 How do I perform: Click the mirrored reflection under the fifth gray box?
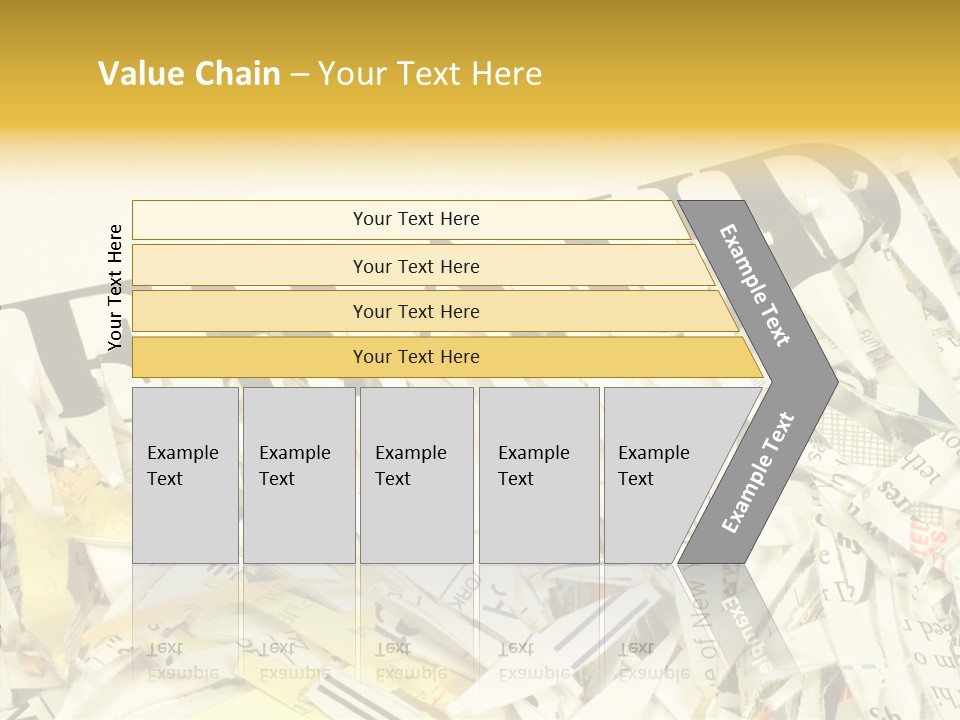tap(654, 659)
